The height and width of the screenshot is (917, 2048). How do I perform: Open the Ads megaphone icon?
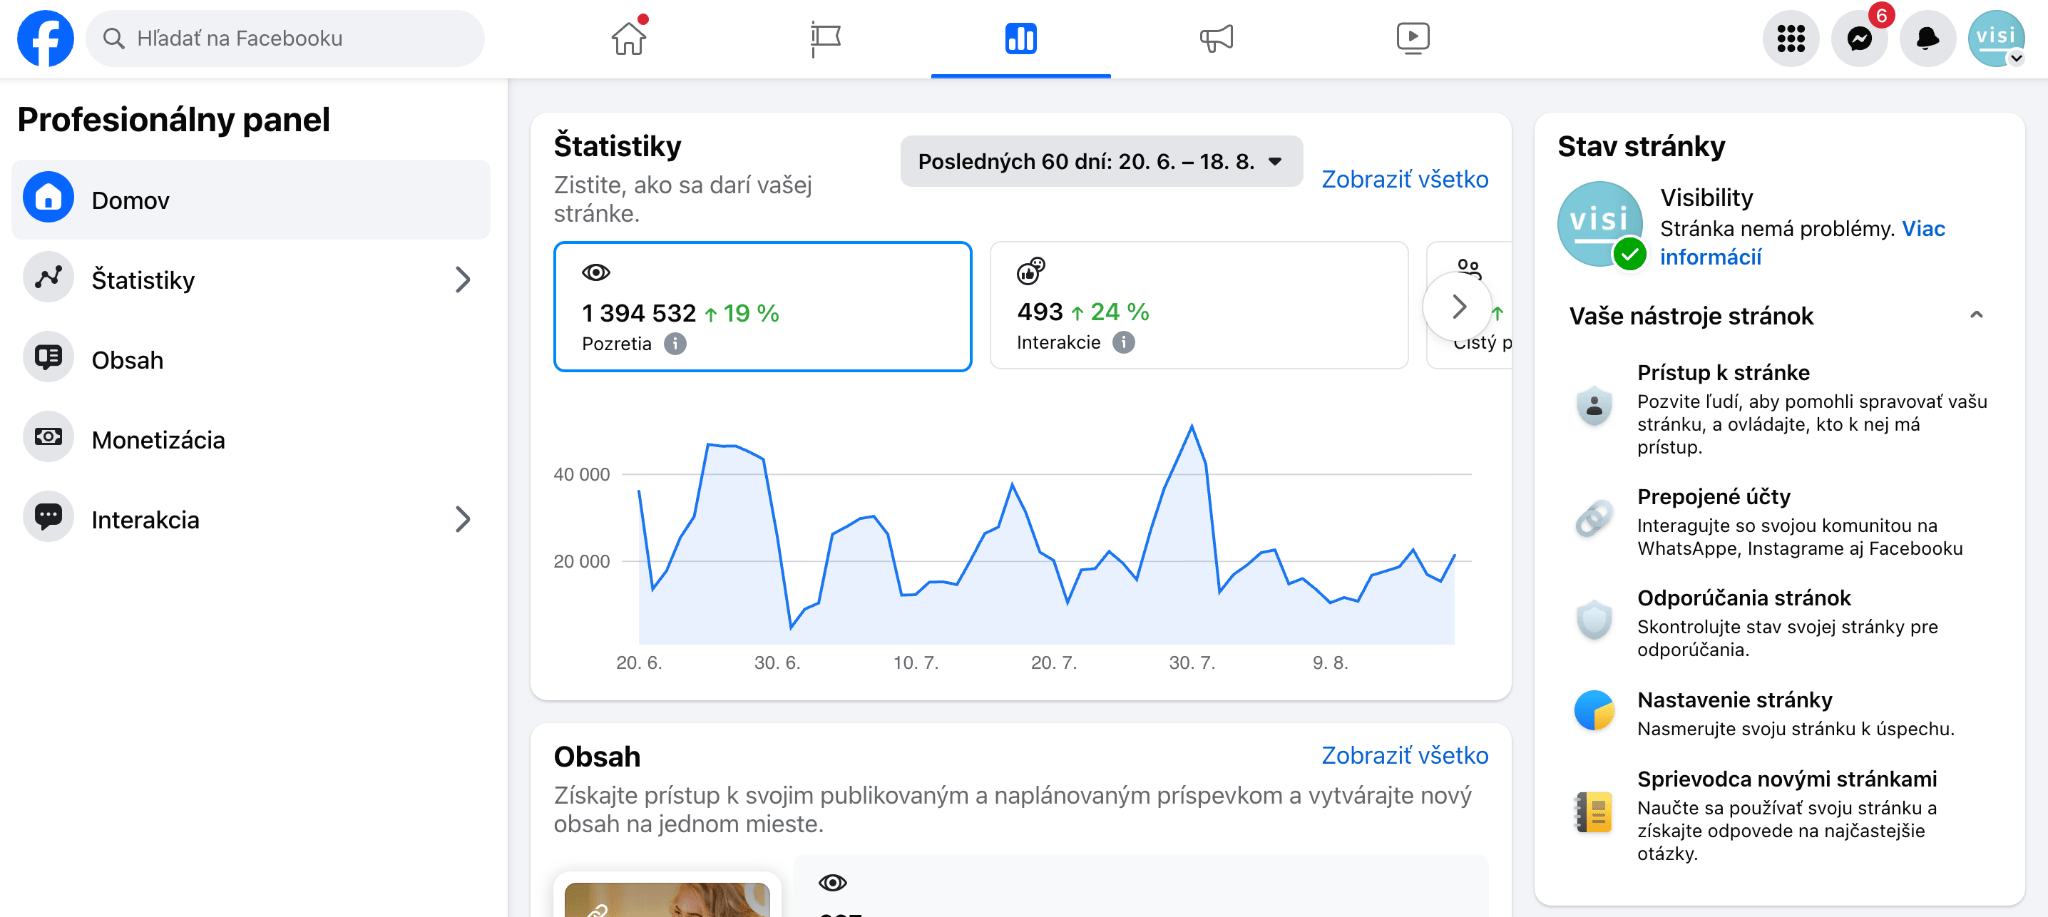(x=1216, y=39)
